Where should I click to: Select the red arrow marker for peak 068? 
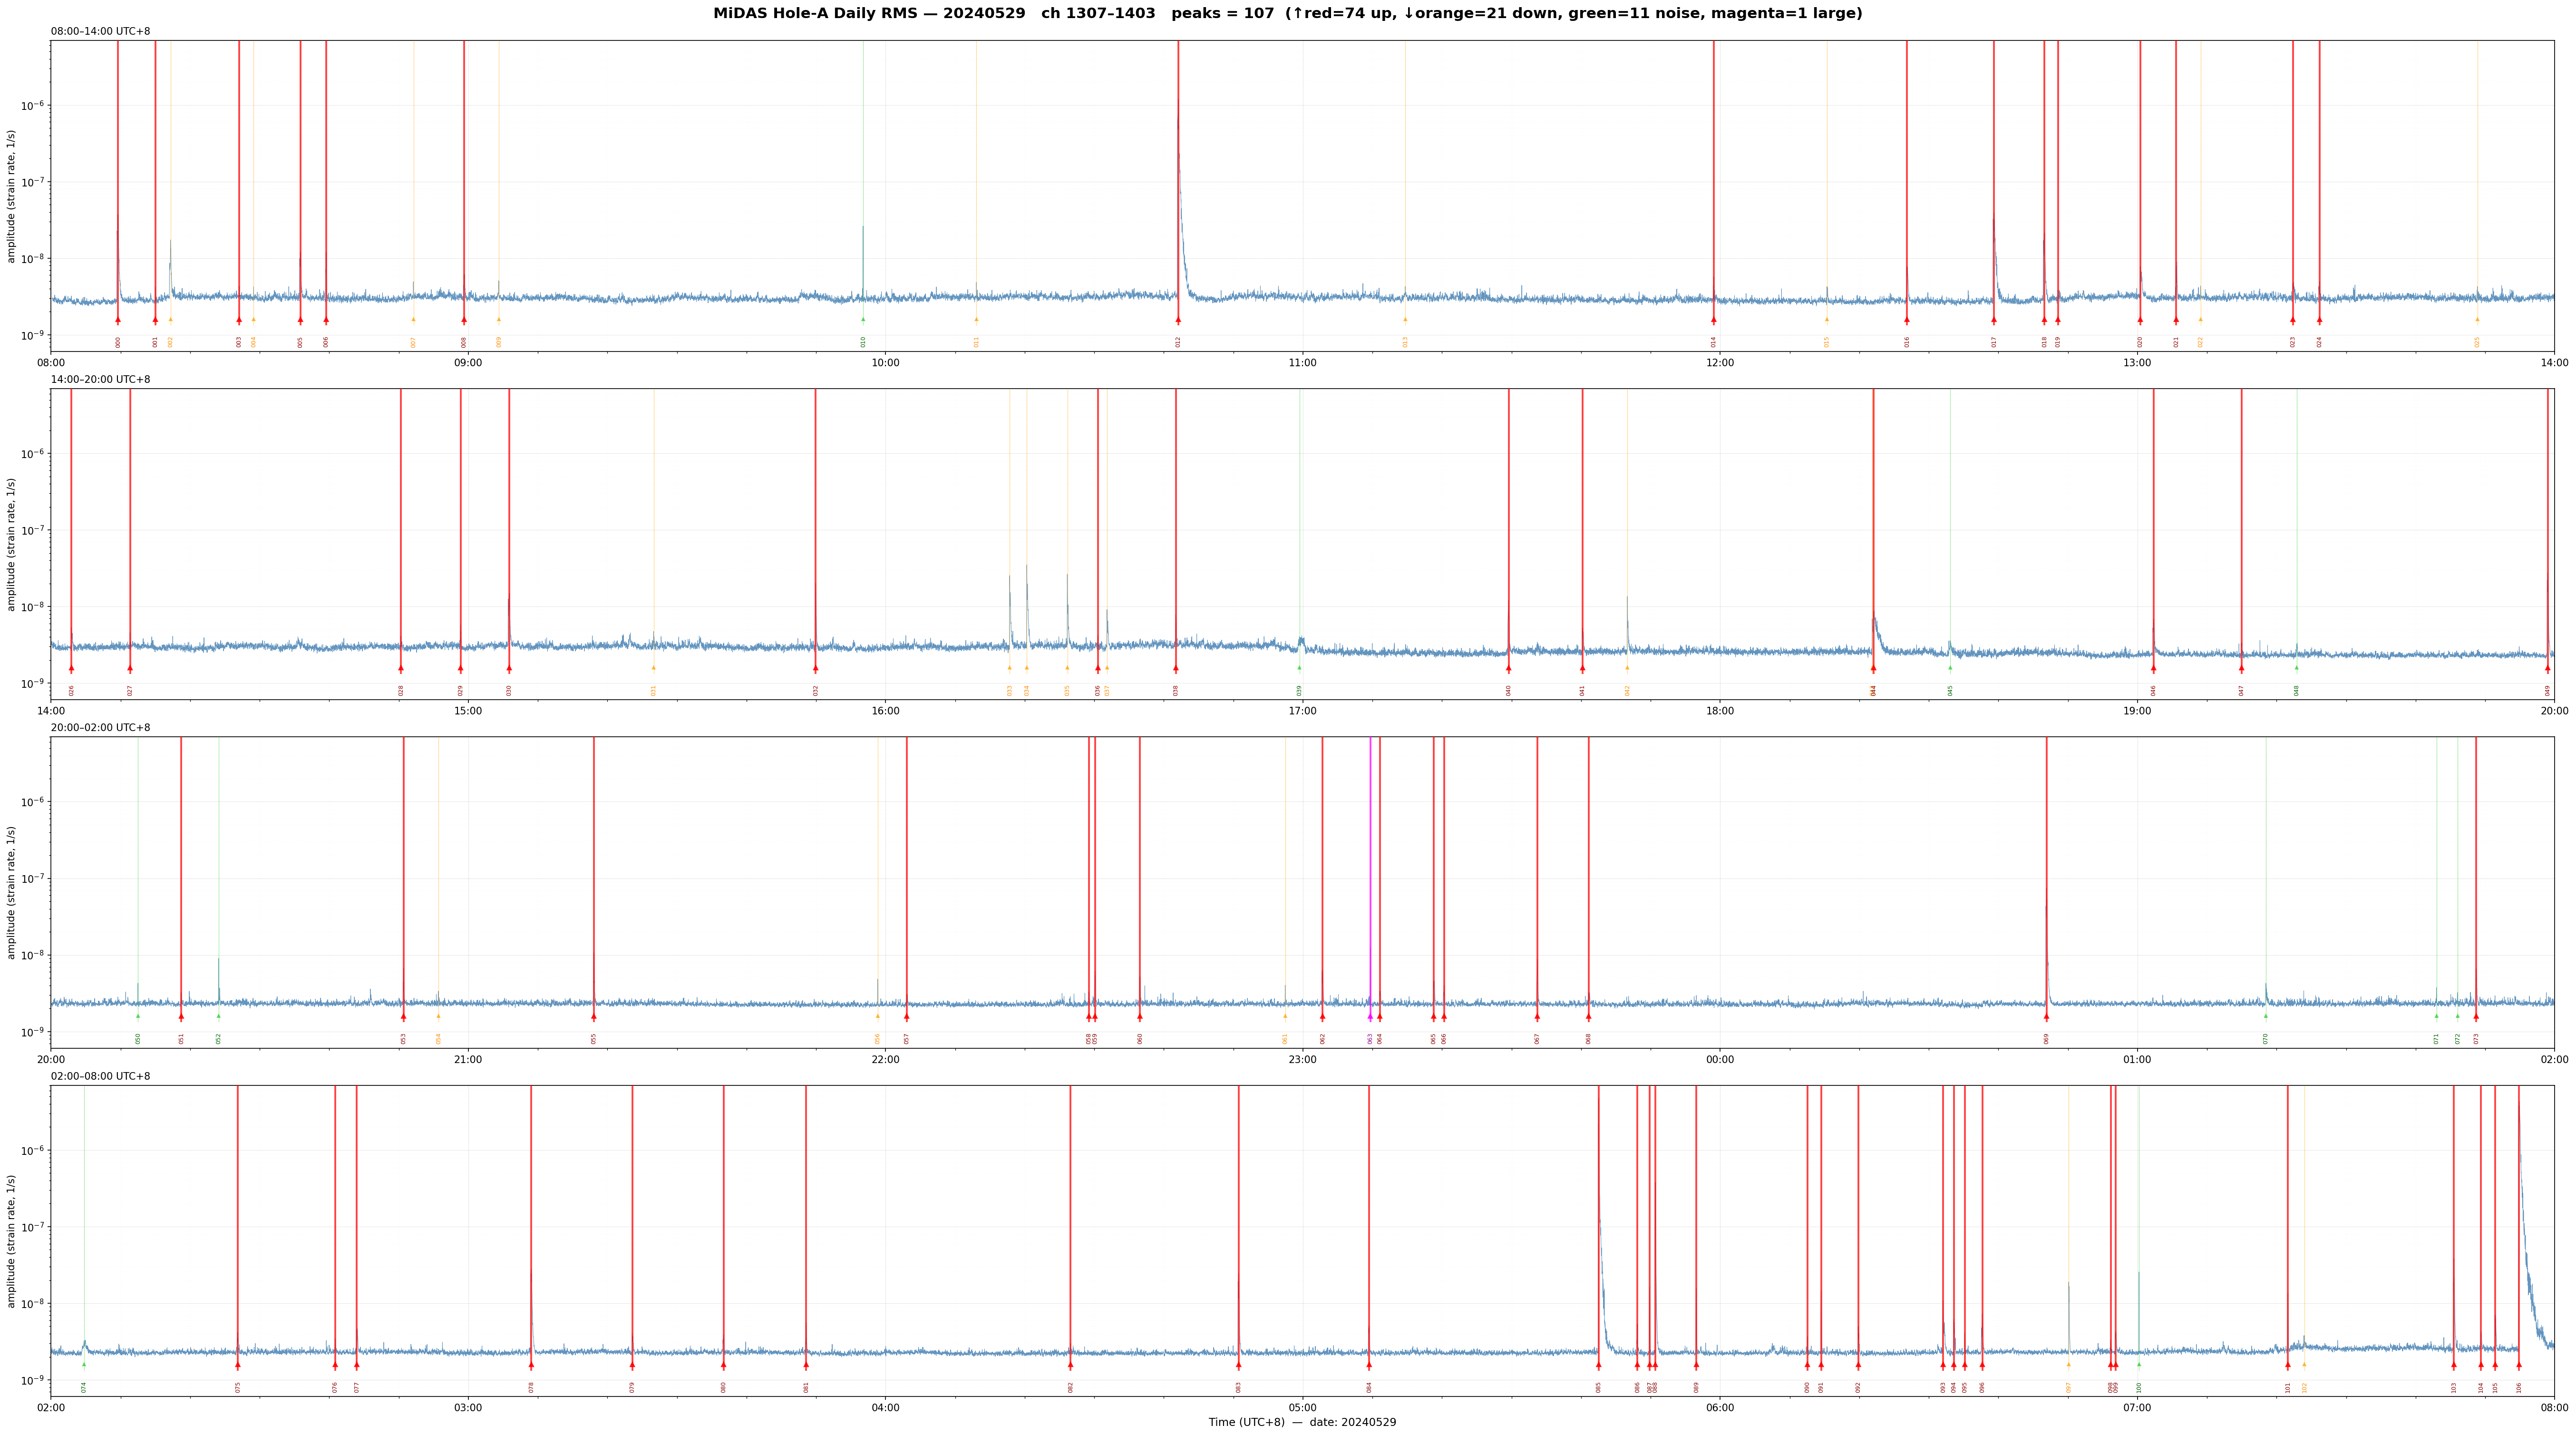(1588, 1017)
